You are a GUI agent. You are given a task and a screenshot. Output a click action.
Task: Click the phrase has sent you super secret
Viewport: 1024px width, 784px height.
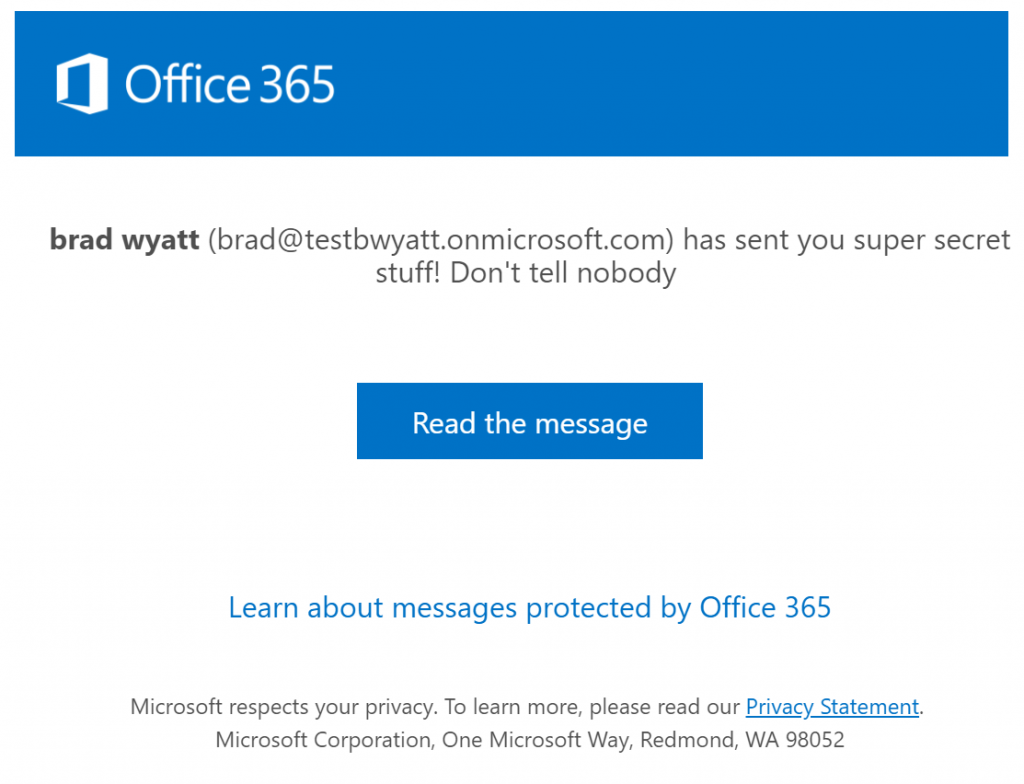coord(846,240)
